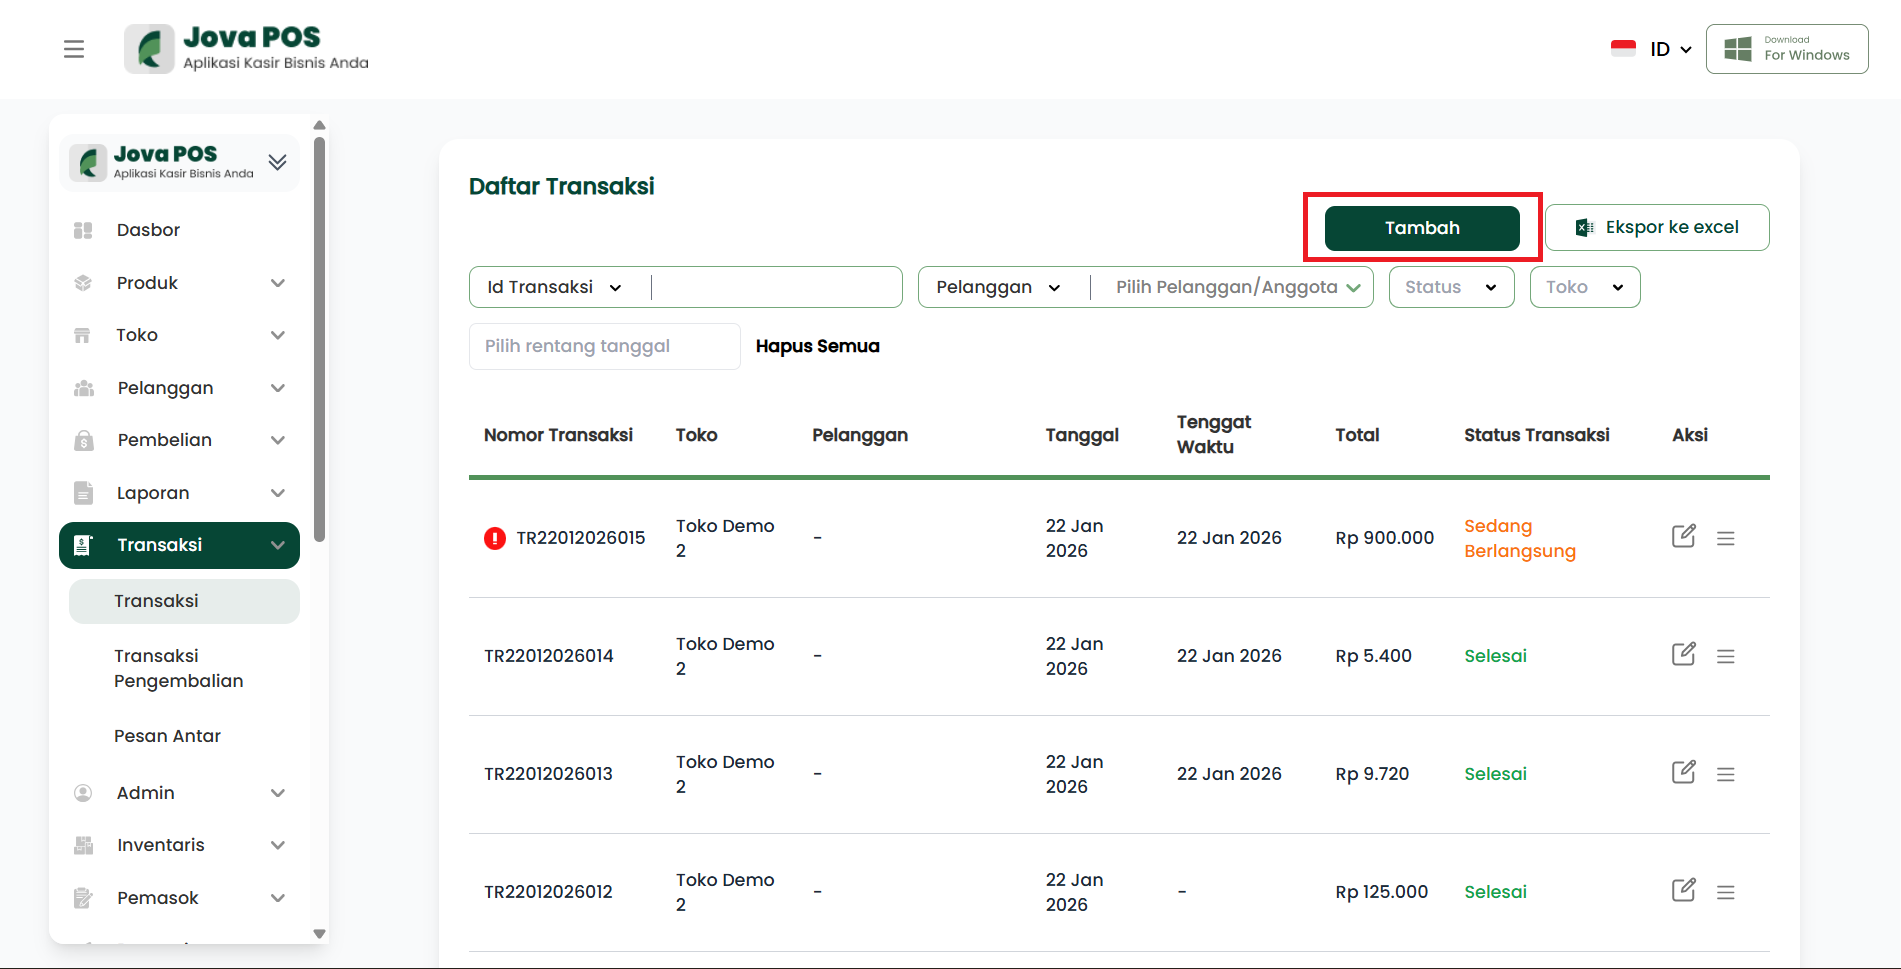Screen dimensions: 1901x969
Task: Open the hamburger menu at top left
Action: click(74, 49)
